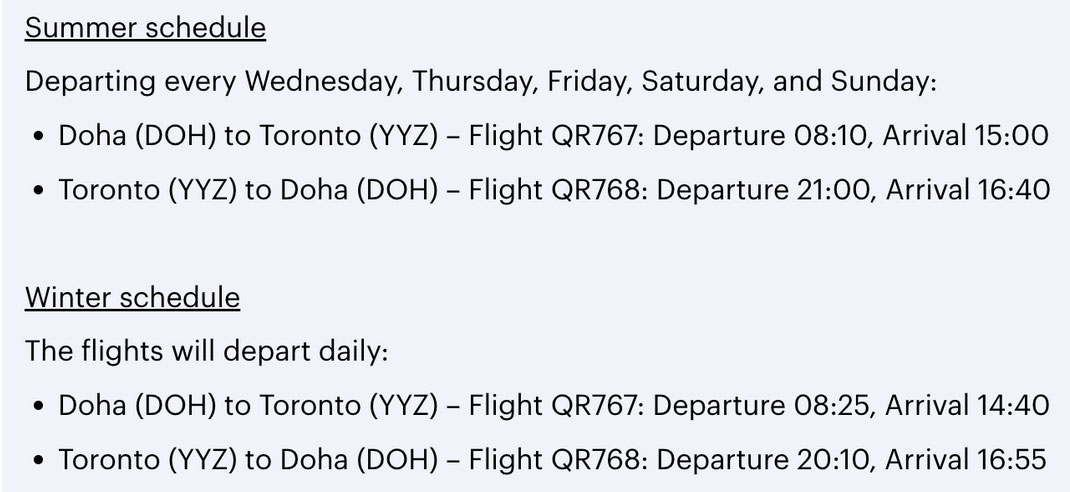Click the underlined Summer schedule heading
The image size is (1070, 492).
tap(145, 28)
